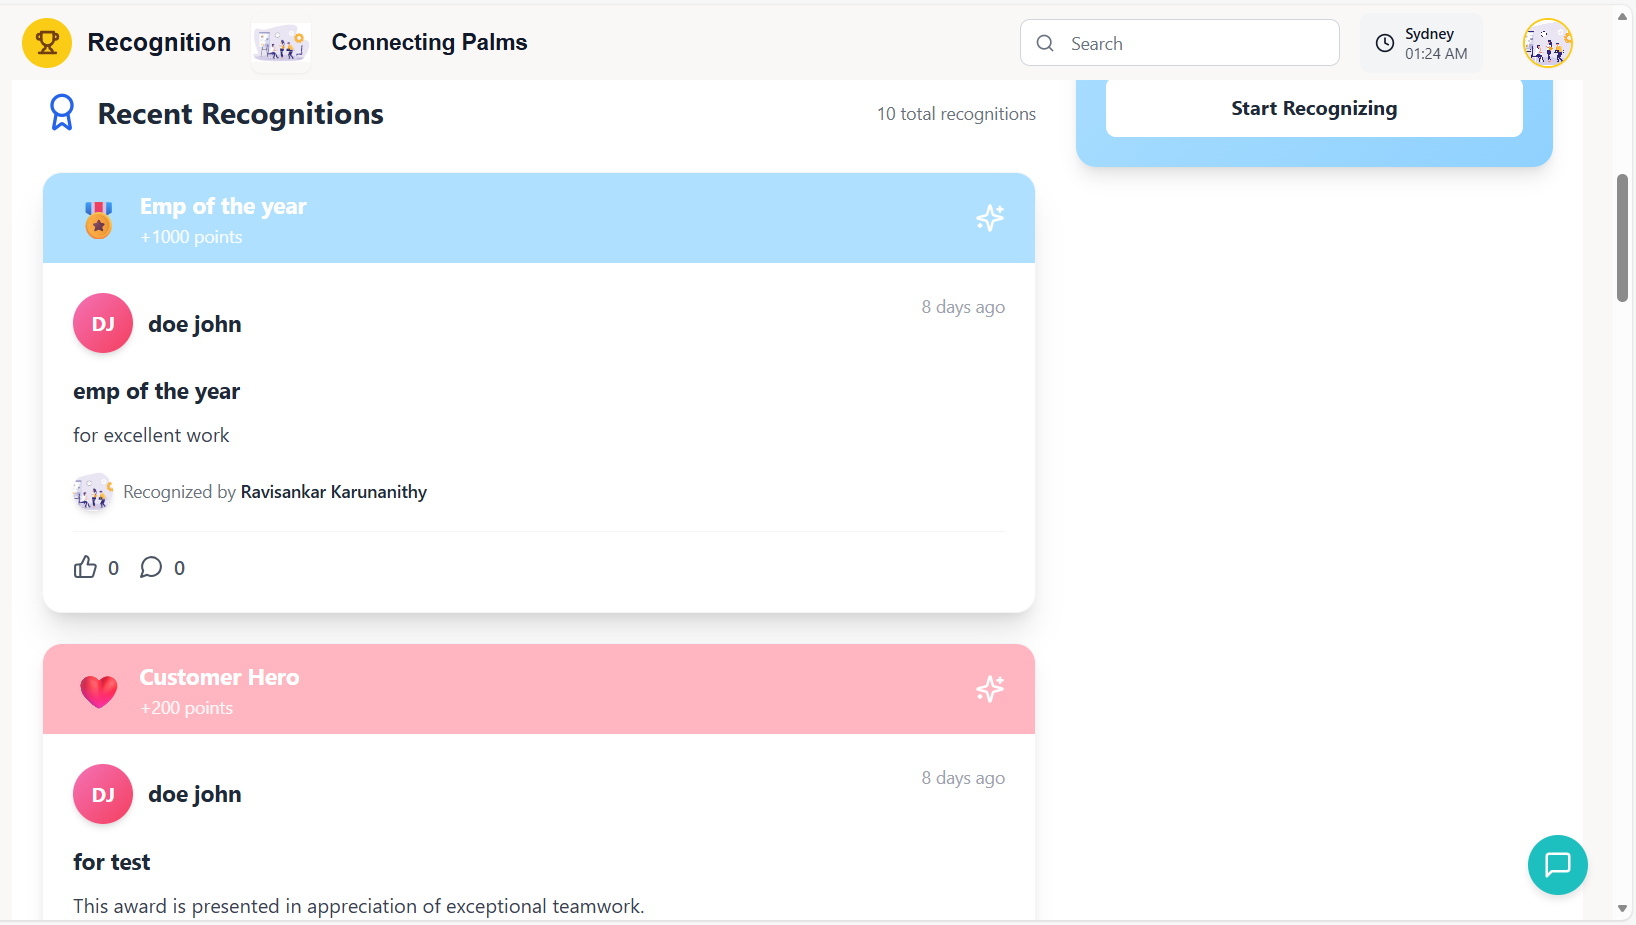
Task: Open the Connecting Palms company logo
Action: coord(281,44)
